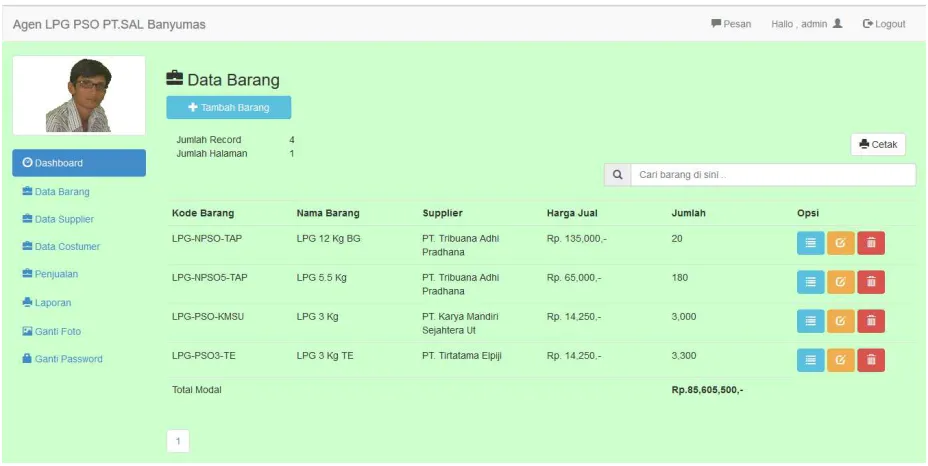This screenshot has width=928, height=466.
Task: Edit the LPG-NPSO5-TAP item
Action: 840,282
